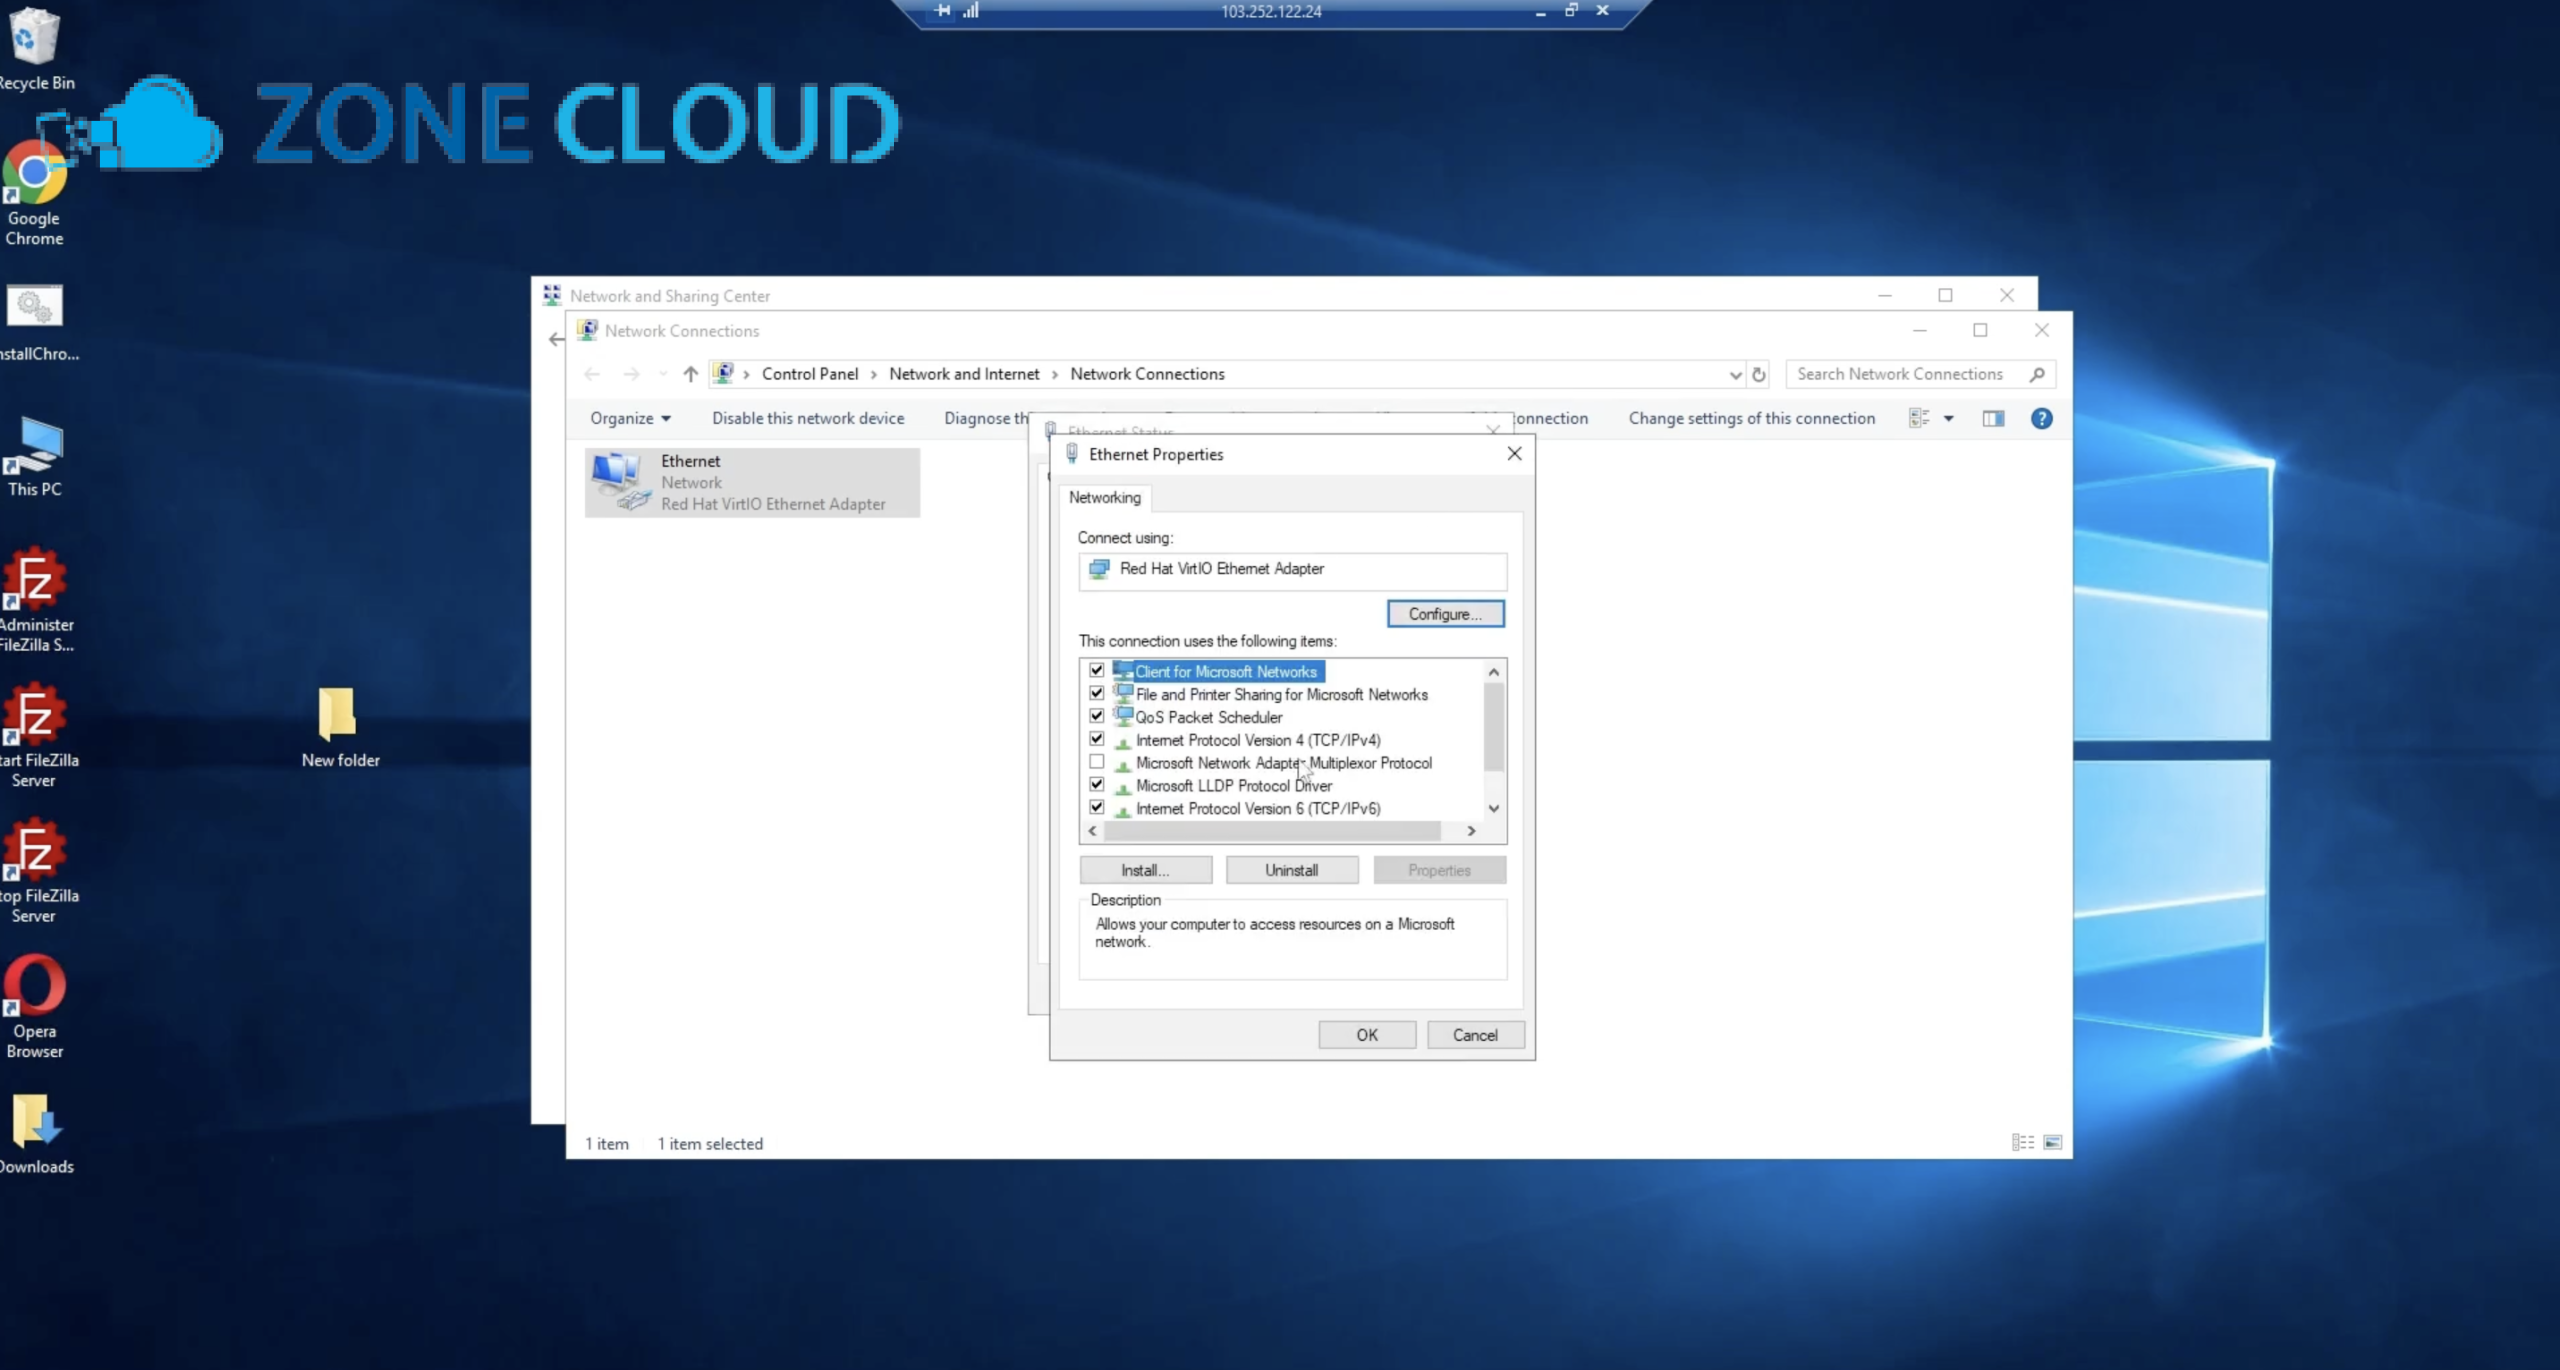Uncheck Client for Microsoft Networks
The height and width of the screenshot is (1370, 2560).
click(x=1097, y=670)
